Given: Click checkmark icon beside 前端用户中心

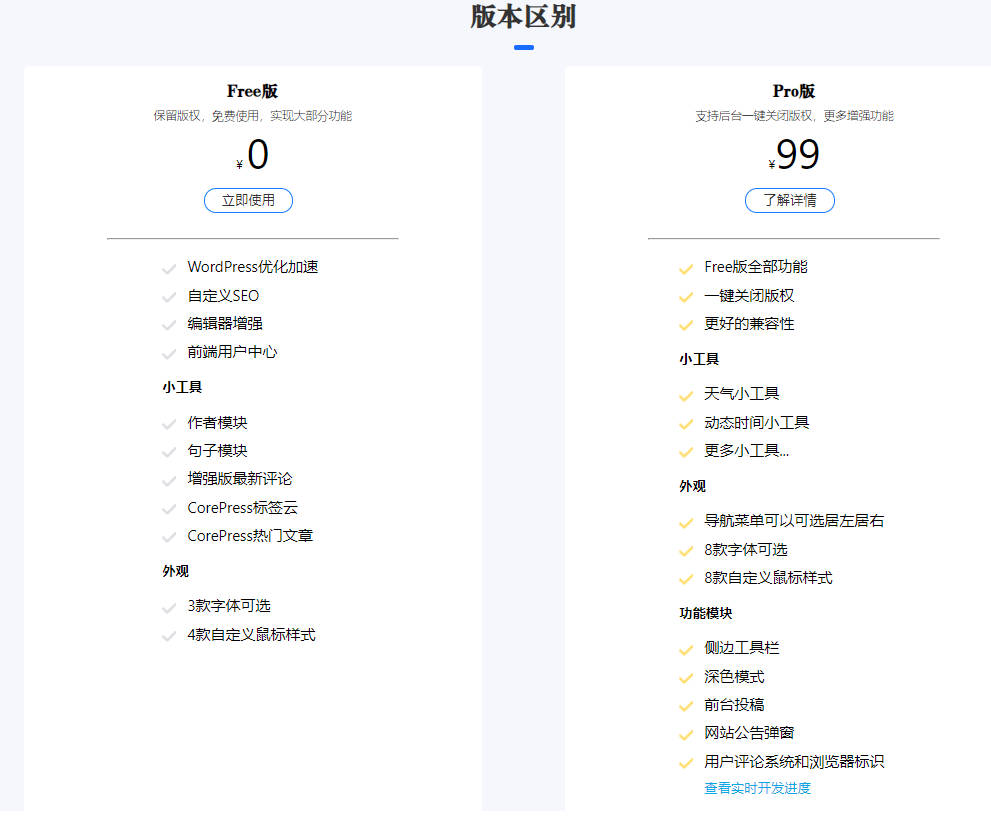Looking at the screenshot, I should tap(169, 353).
